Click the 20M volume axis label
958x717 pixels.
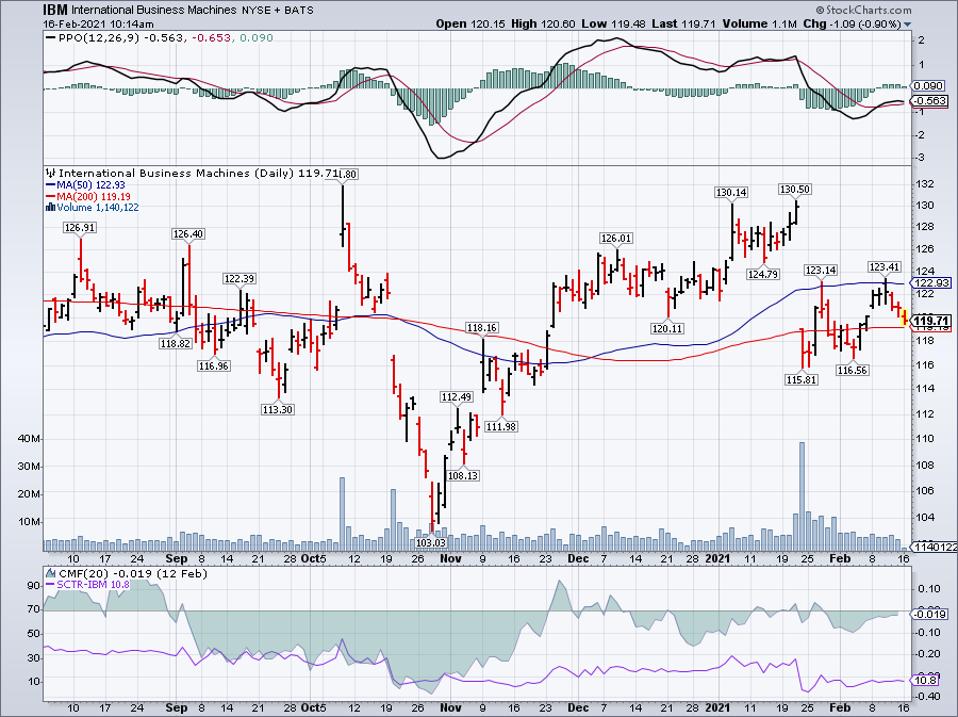click(x=29, y=494)
